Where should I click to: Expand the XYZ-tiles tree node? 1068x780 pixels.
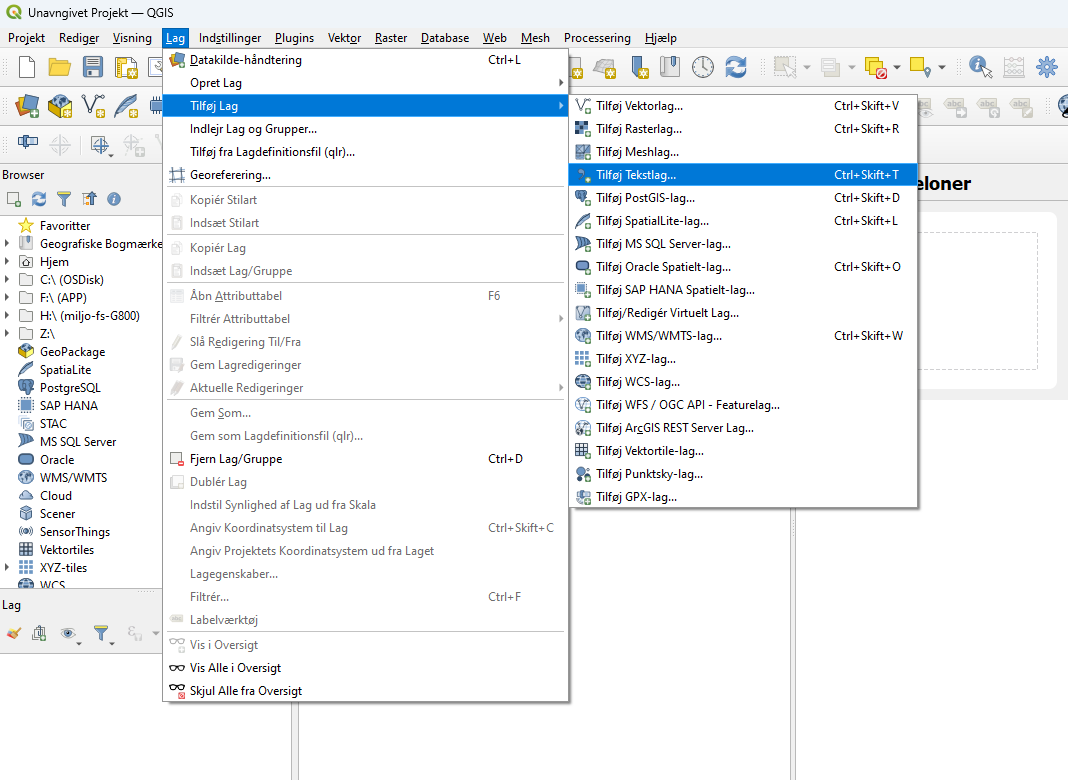[7, 567]
